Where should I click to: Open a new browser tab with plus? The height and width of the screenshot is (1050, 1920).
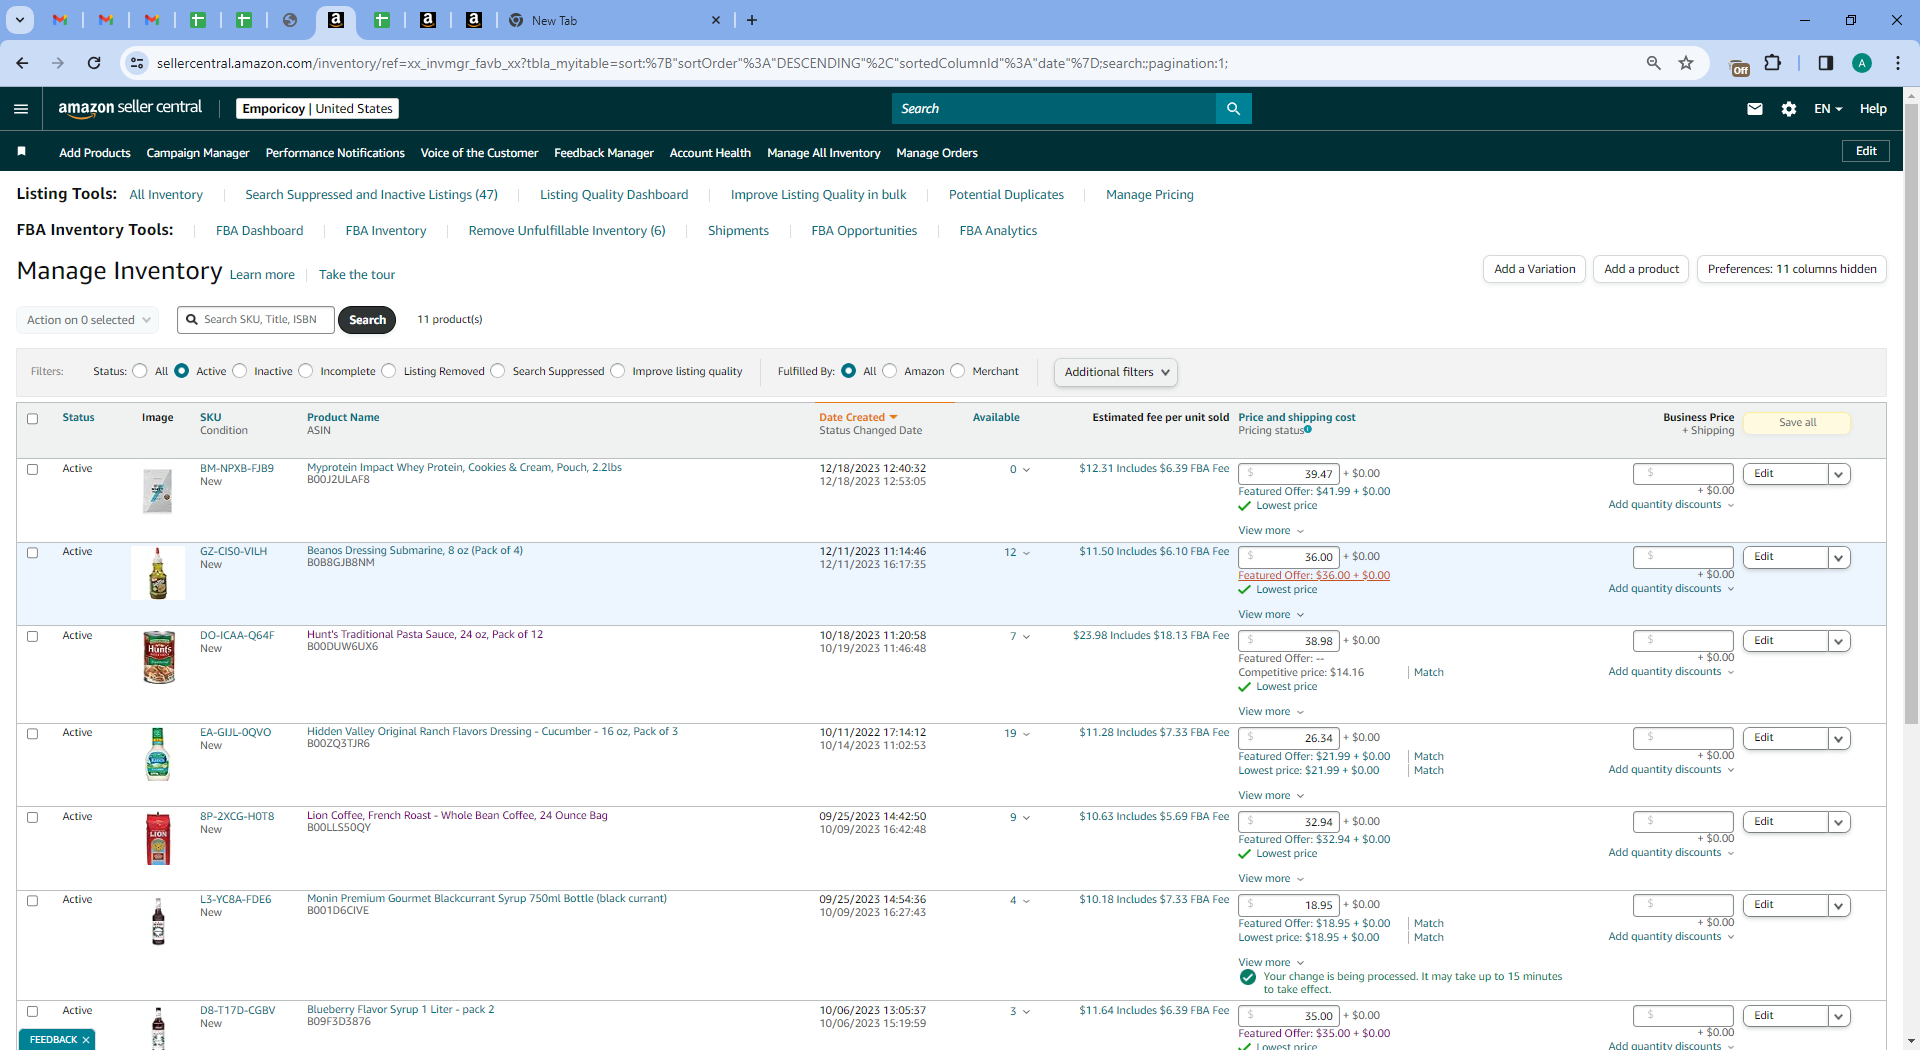click(752, 20)
